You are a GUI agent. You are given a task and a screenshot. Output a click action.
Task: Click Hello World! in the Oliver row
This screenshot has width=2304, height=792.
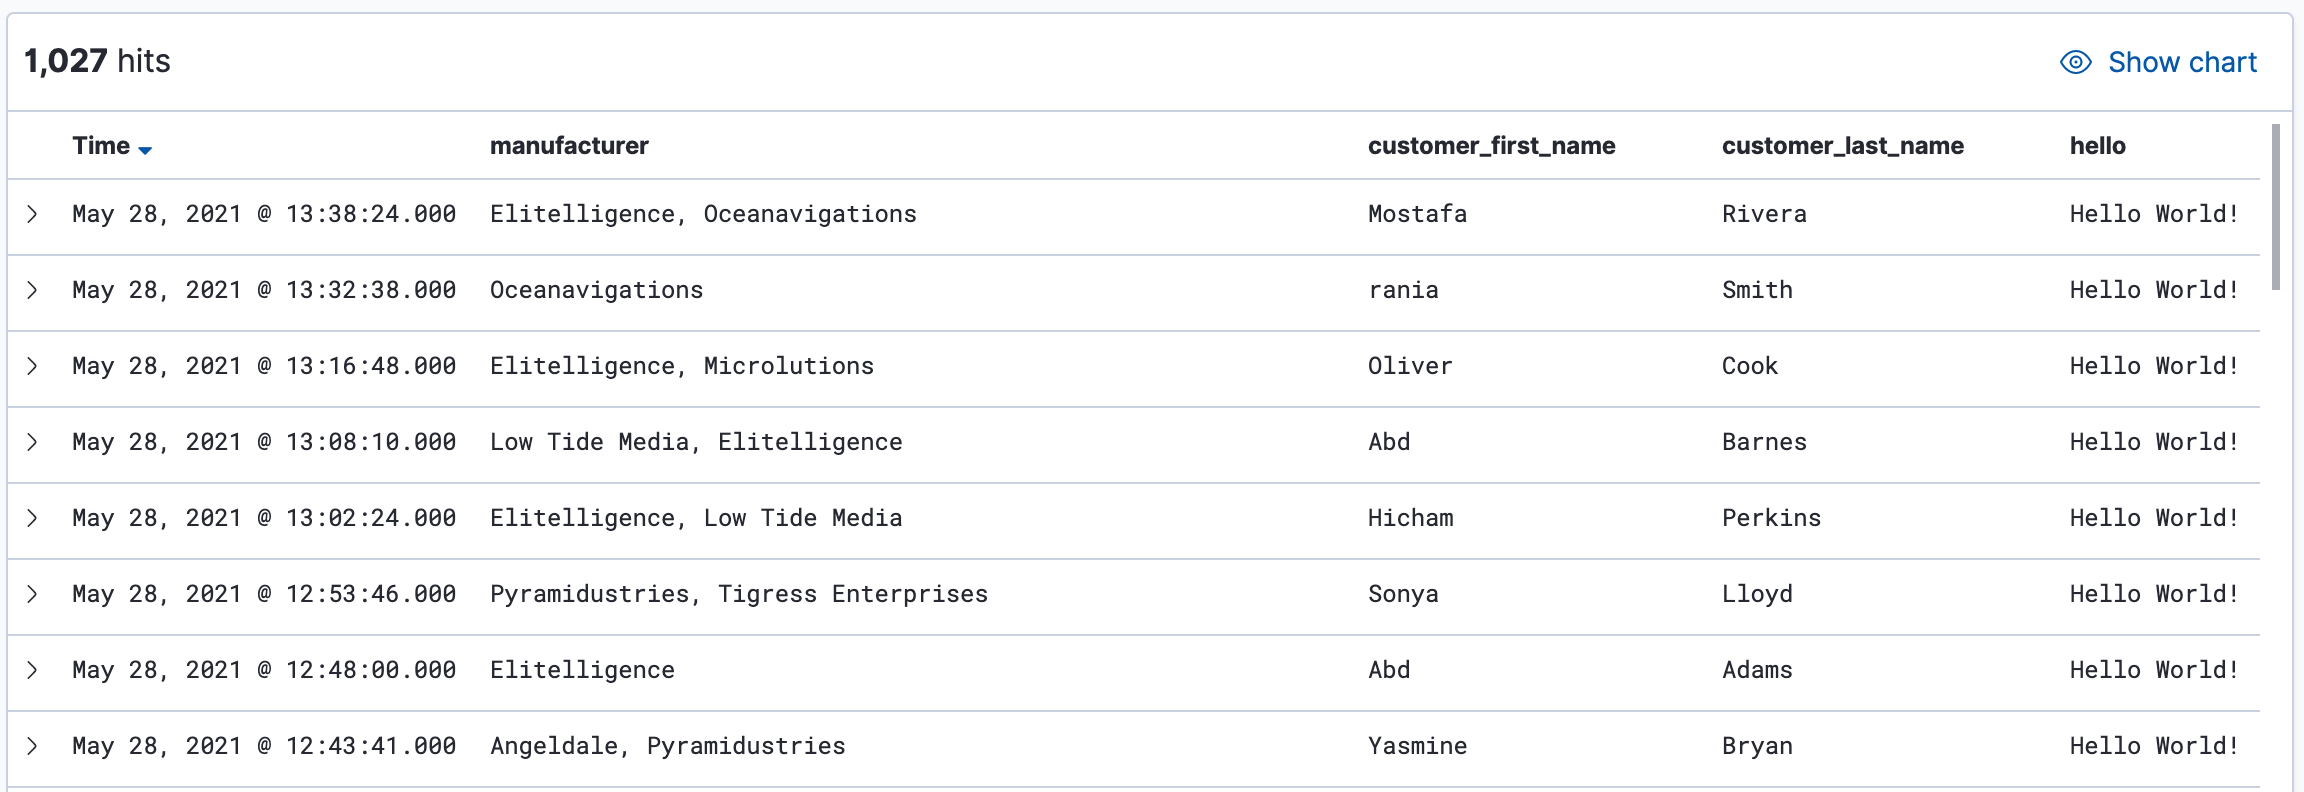(x=2154, y=366)
